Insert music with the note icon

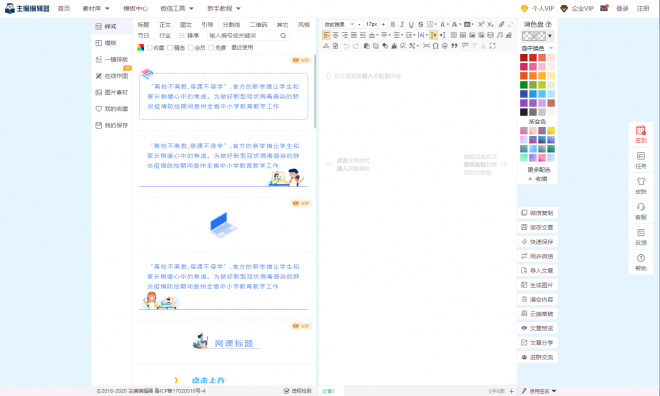coord(500,35)
